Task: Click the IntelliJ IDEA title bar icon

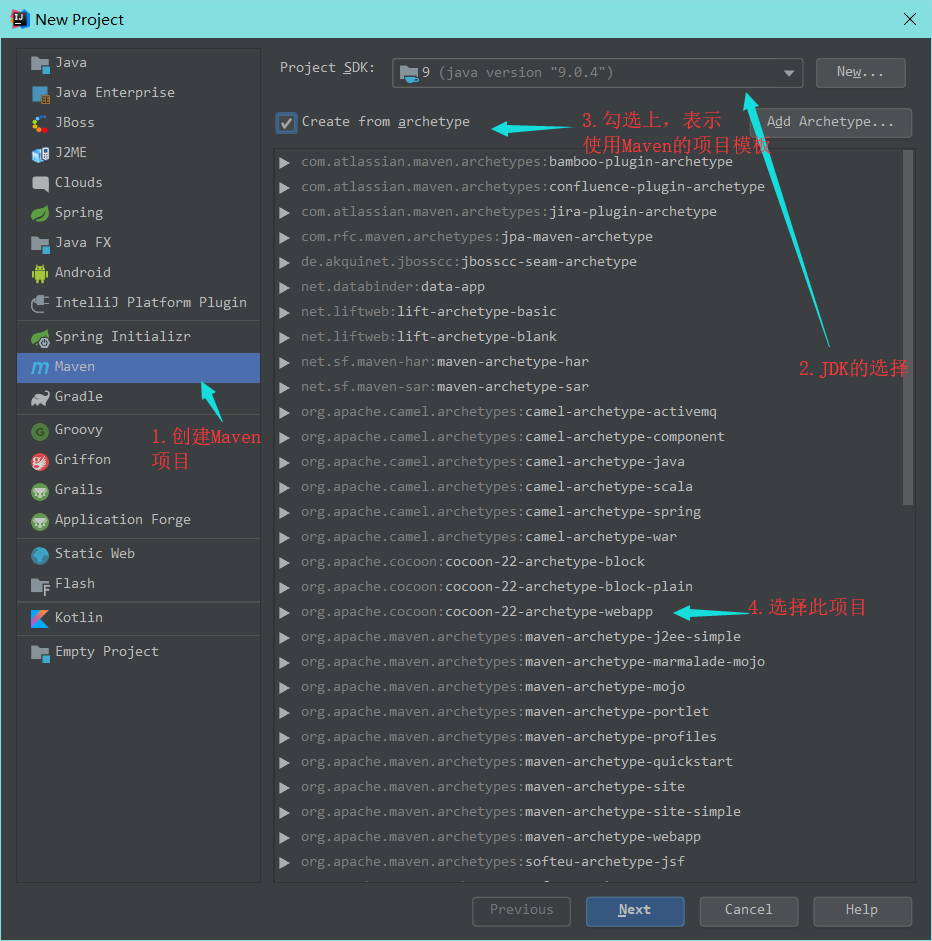Action: click(x=20, y=19)
